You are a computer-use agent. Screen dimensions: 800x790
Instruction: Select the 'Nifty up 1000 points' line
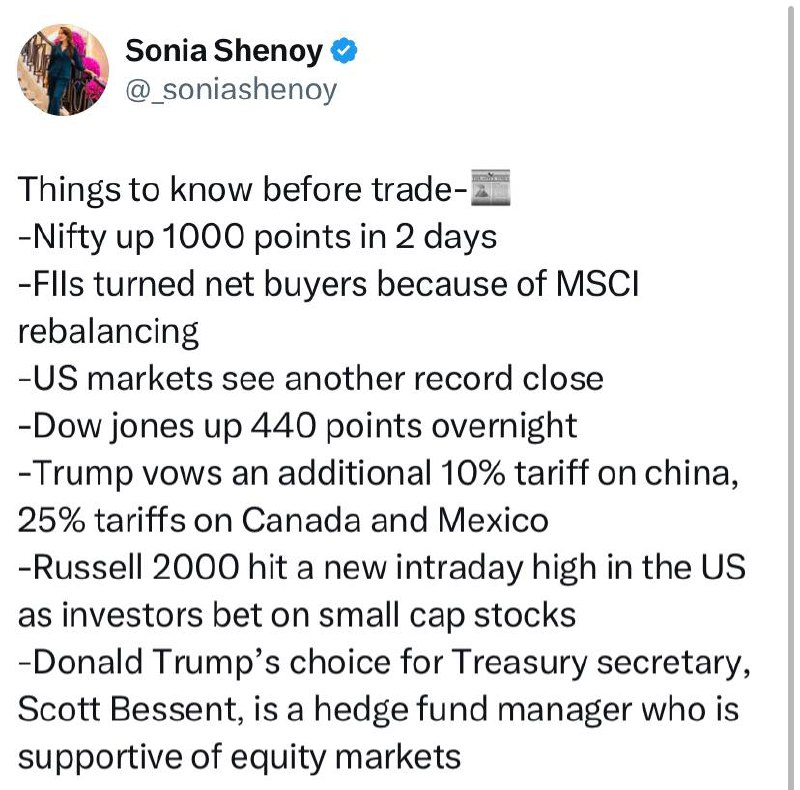[257, 237]
